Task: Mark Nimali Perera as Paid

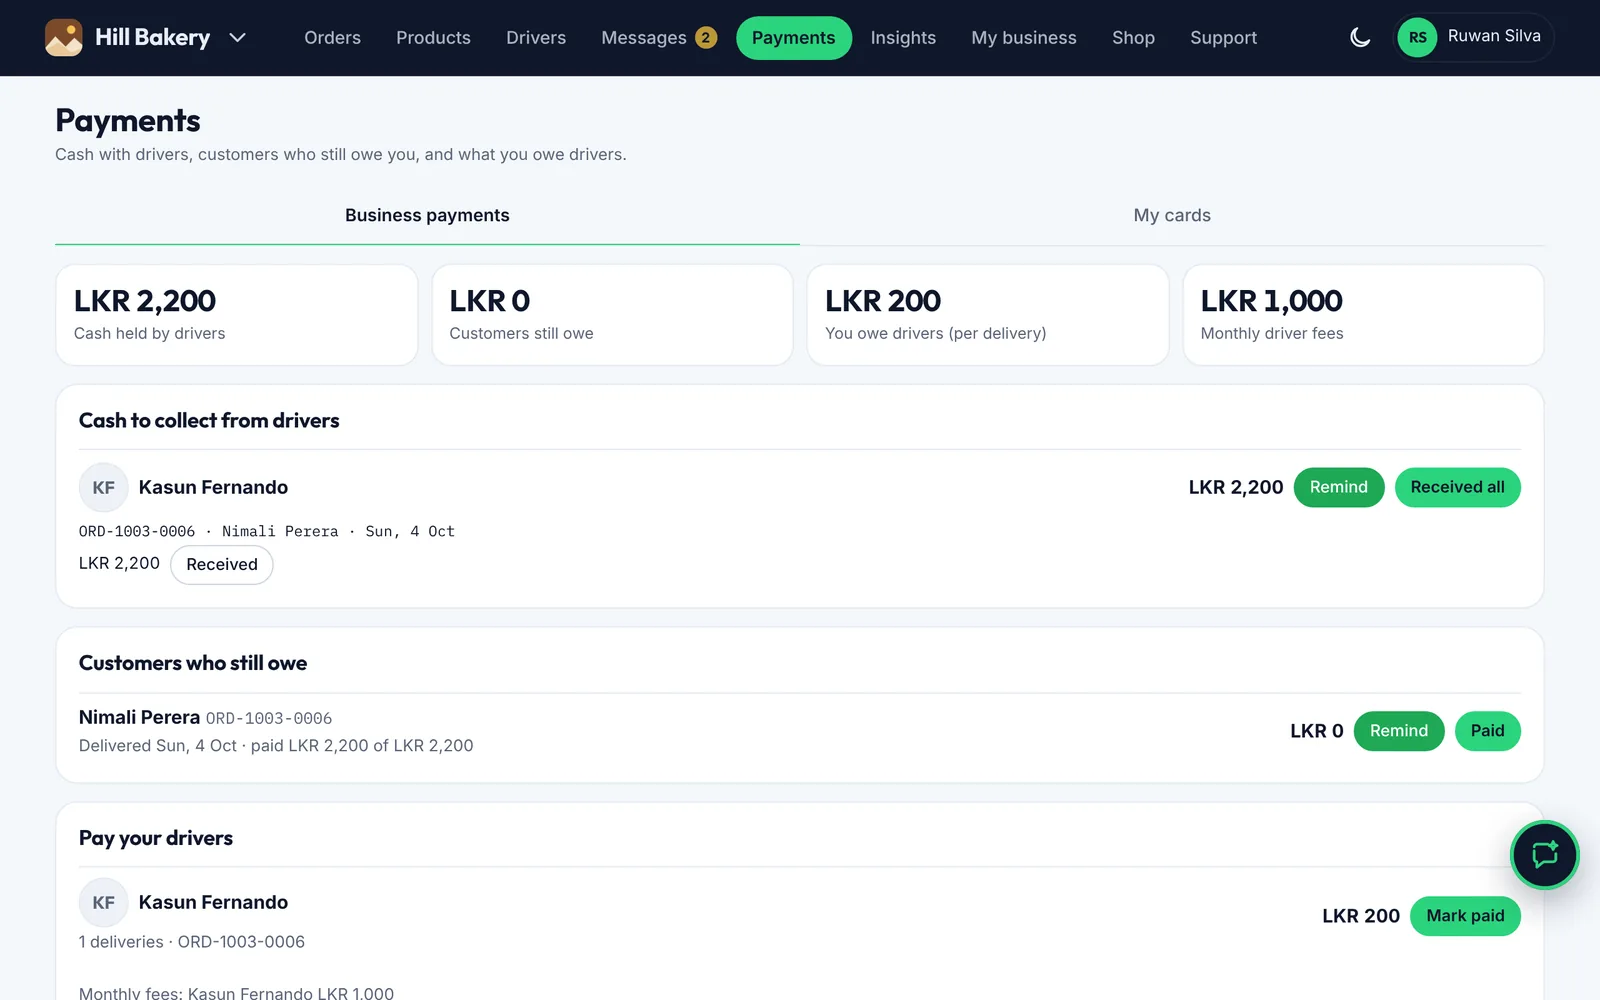Action: [1487, 731]
